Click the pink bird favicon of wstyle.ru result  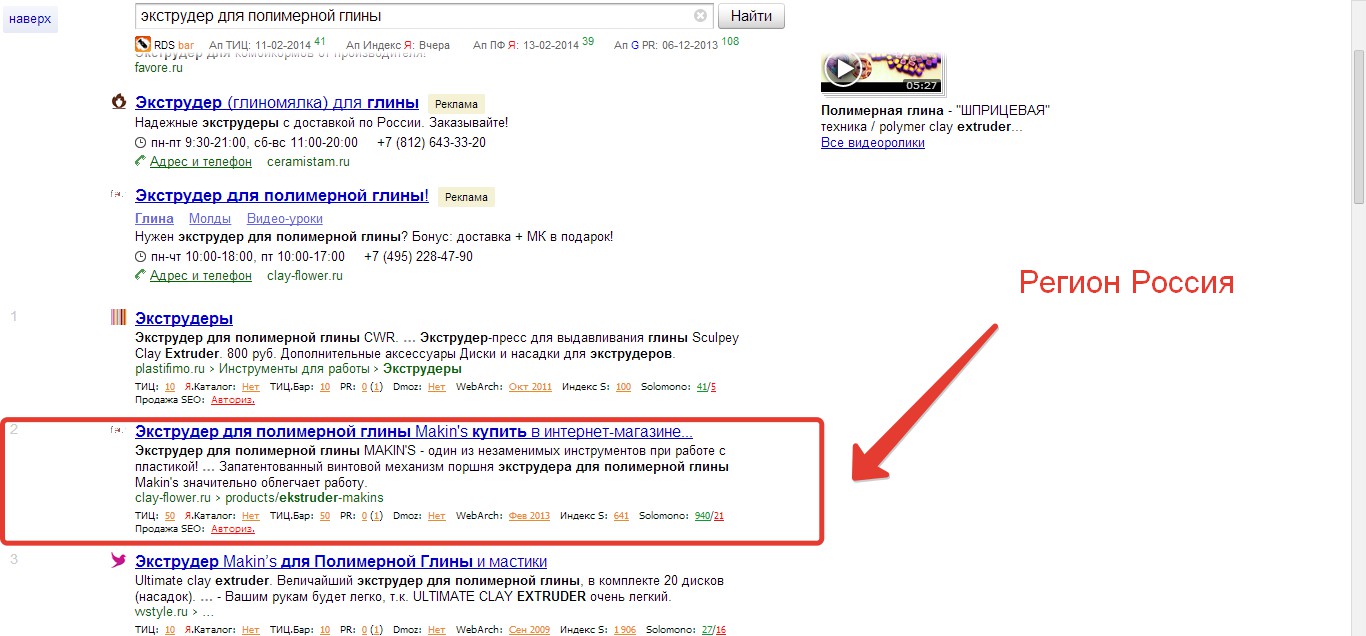pos(119,561)
